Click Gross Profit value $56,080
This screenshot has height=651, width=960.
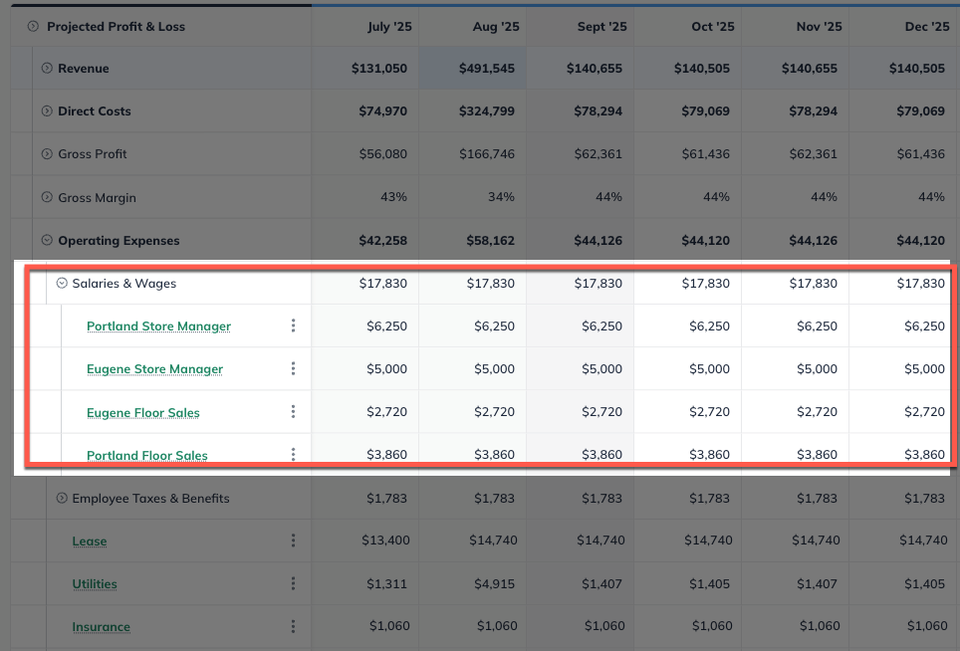pyautogui.click(x=383, y=154)
